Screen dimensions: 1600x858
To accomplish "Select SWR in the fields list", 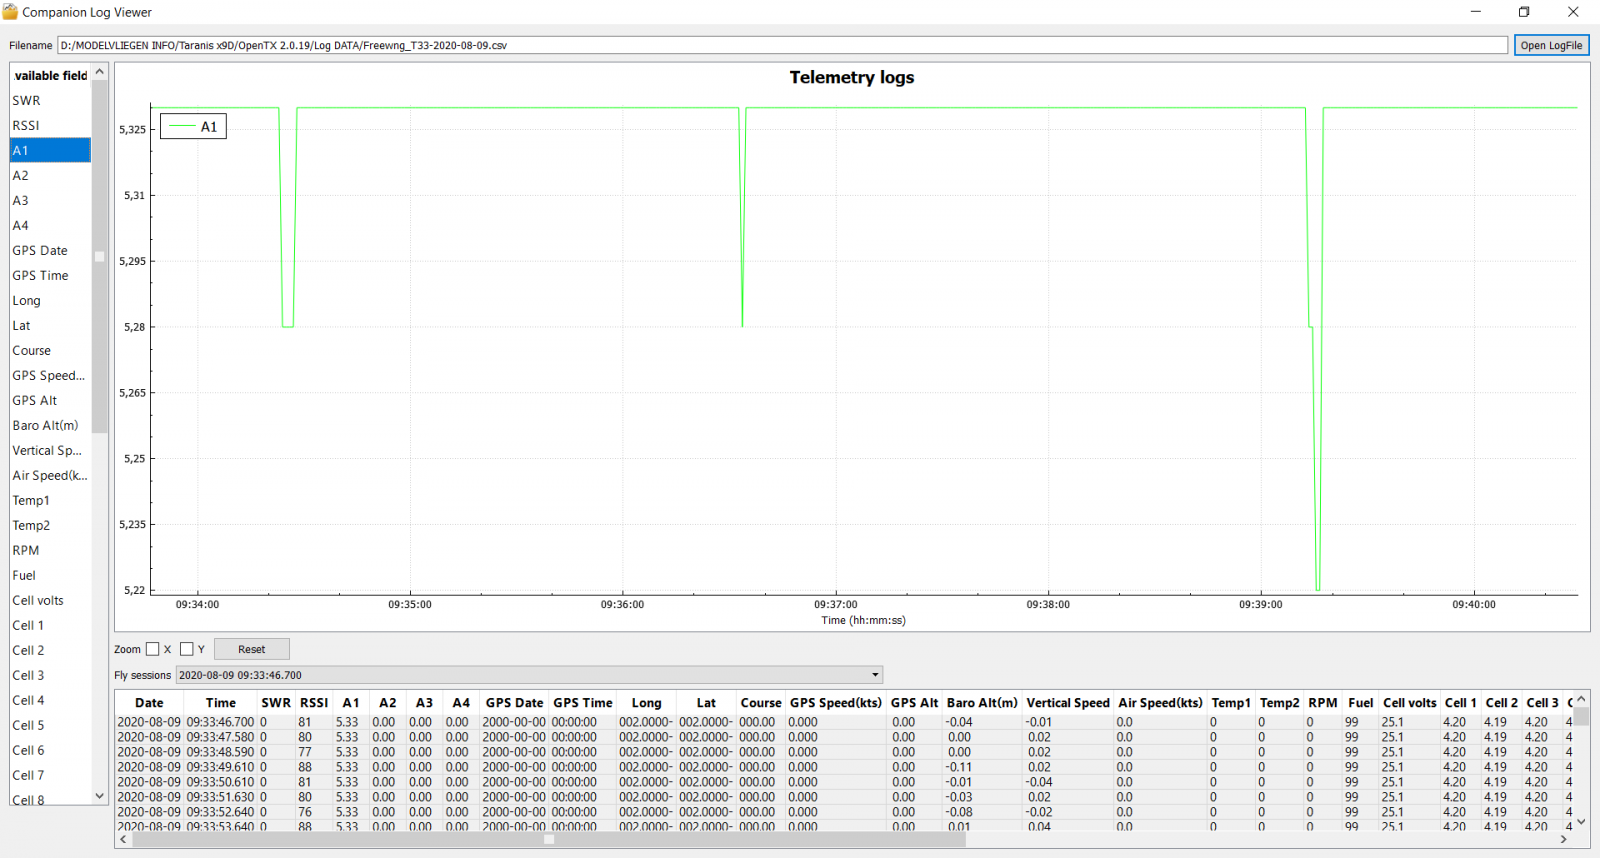I will point(50,100).
